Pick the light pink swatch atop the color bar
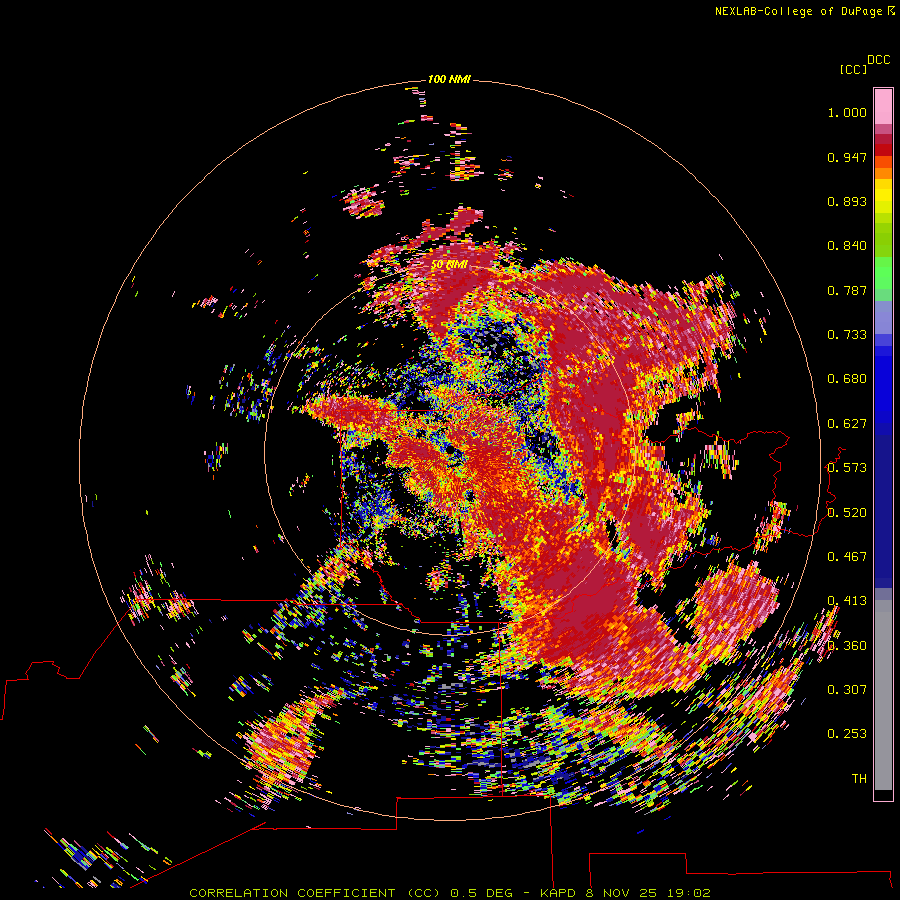Image resolution: width=900 pixels, height=900 pixels. click(883, 107)
